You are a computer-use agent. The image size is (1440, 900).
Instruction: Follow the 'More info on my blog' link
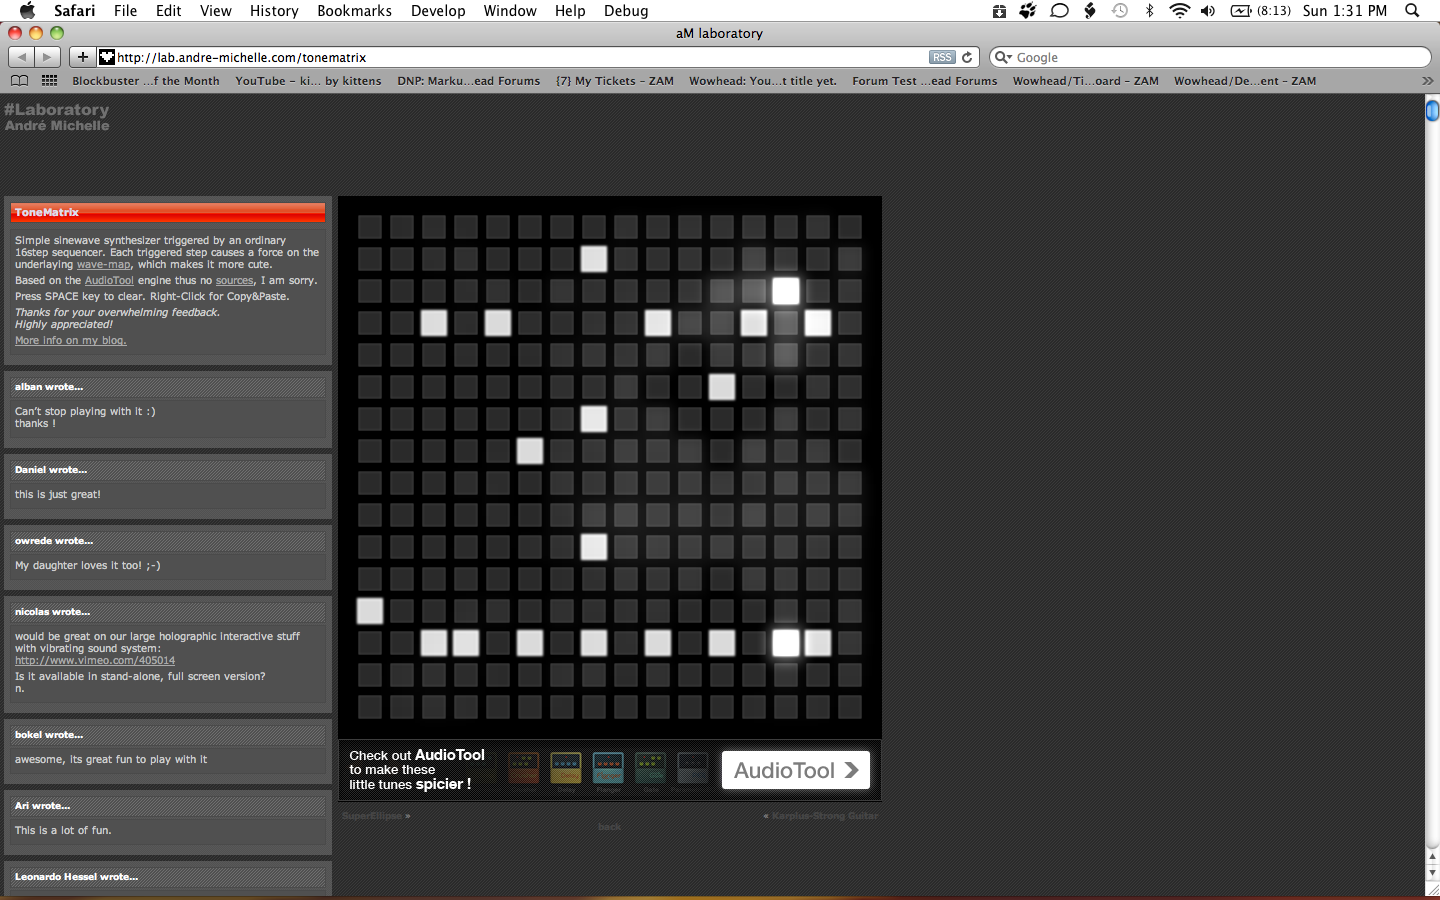[70, 340]
